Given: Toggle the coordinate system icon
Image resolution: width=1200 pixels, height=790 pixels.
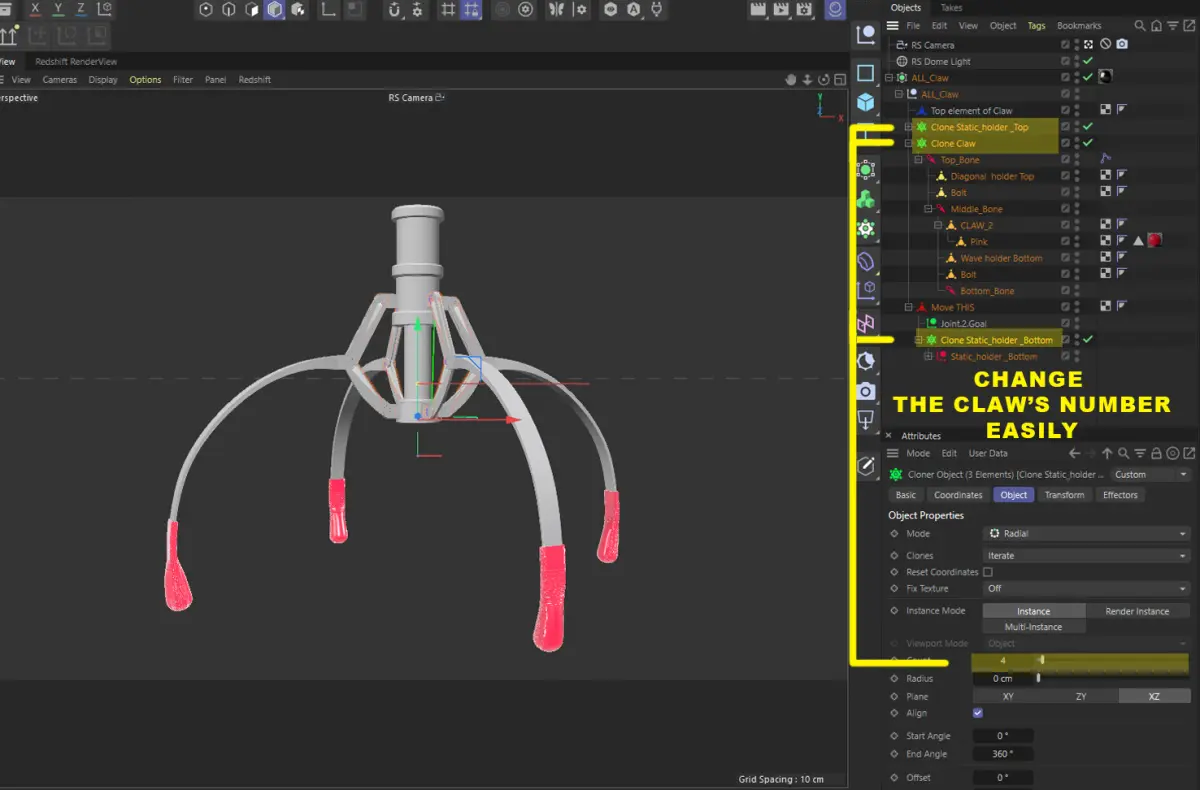Looking at the screenshot, I should [x=105, y=10].
